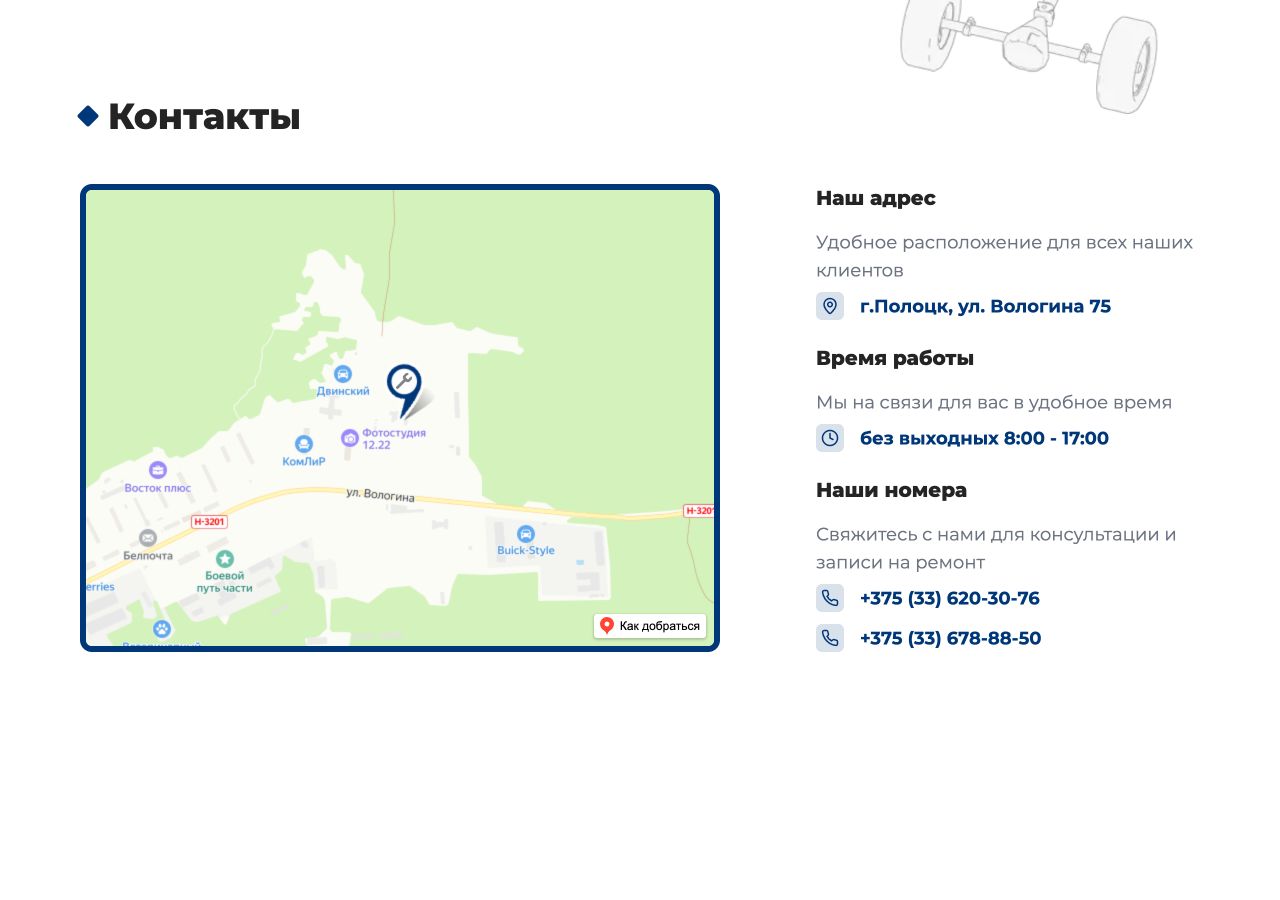Click the ул. Вологина street label on map
The image size is (1280, 900).
(x=380, y=495)
